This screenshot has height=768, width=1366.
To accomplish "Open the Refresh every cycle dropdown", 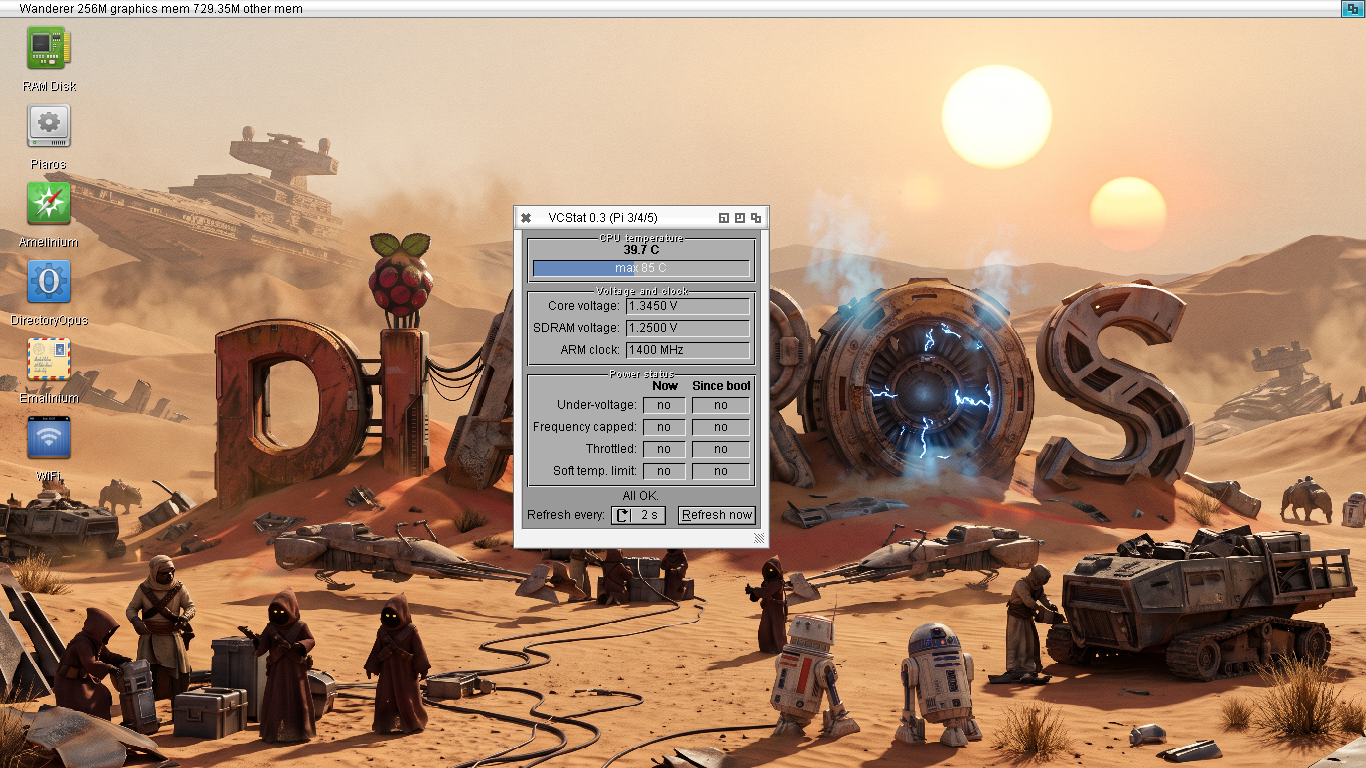I will point(638,515).
